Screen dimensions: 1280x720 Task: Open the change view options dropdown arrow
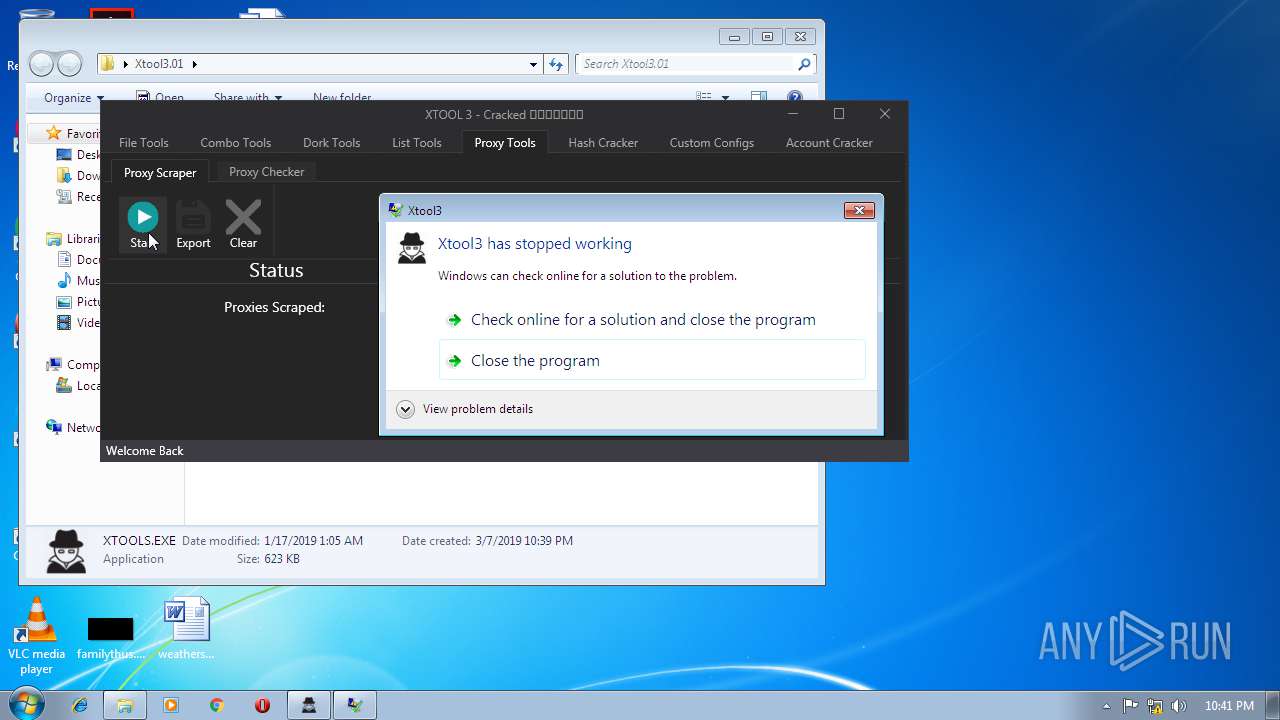tap(725, 97)
